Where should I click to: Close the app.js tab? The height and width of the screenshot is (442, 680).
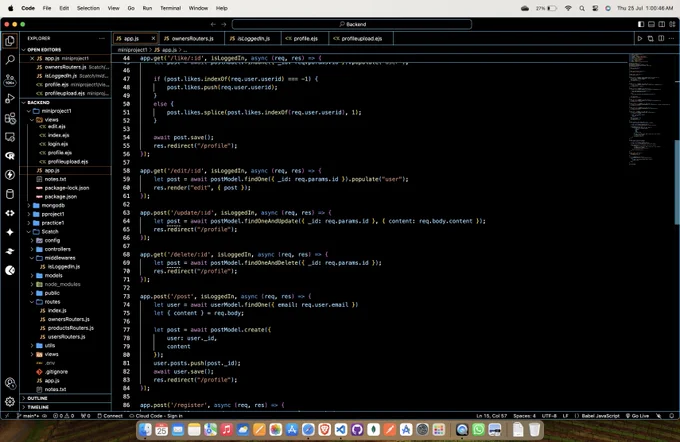pyautogui.click(x=153, y=39)
